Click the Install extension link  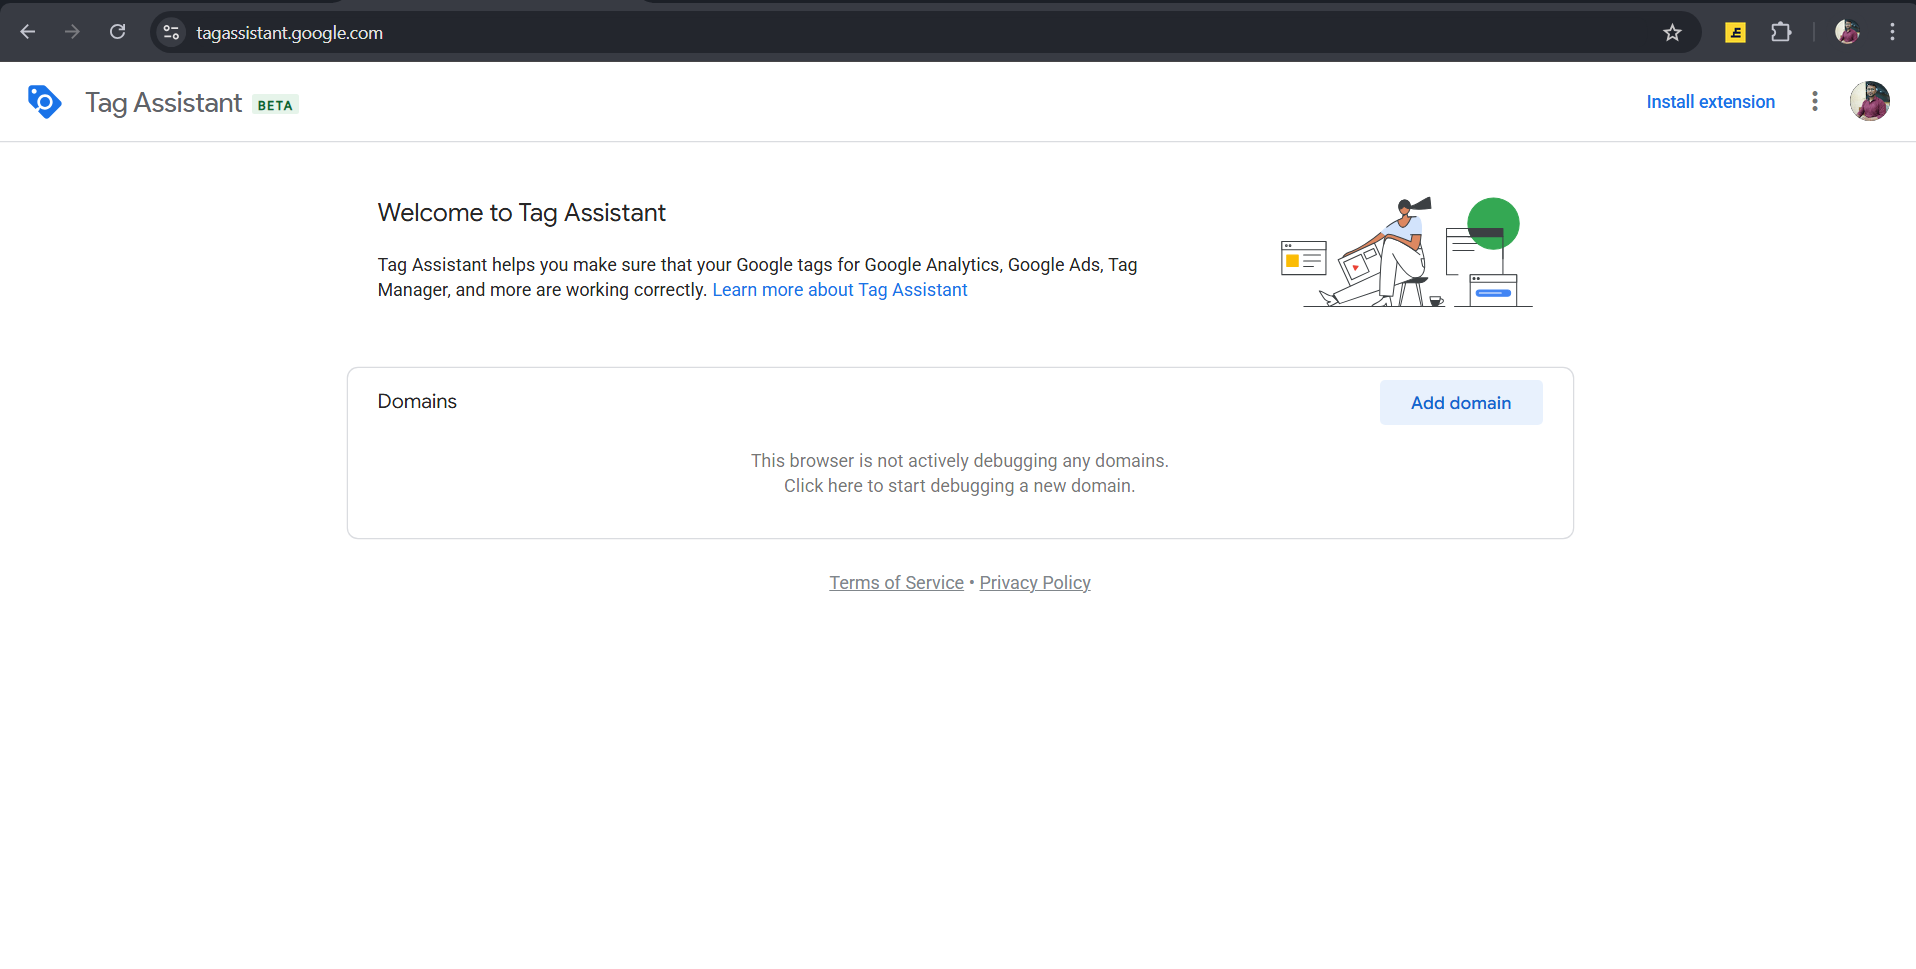1710,102
